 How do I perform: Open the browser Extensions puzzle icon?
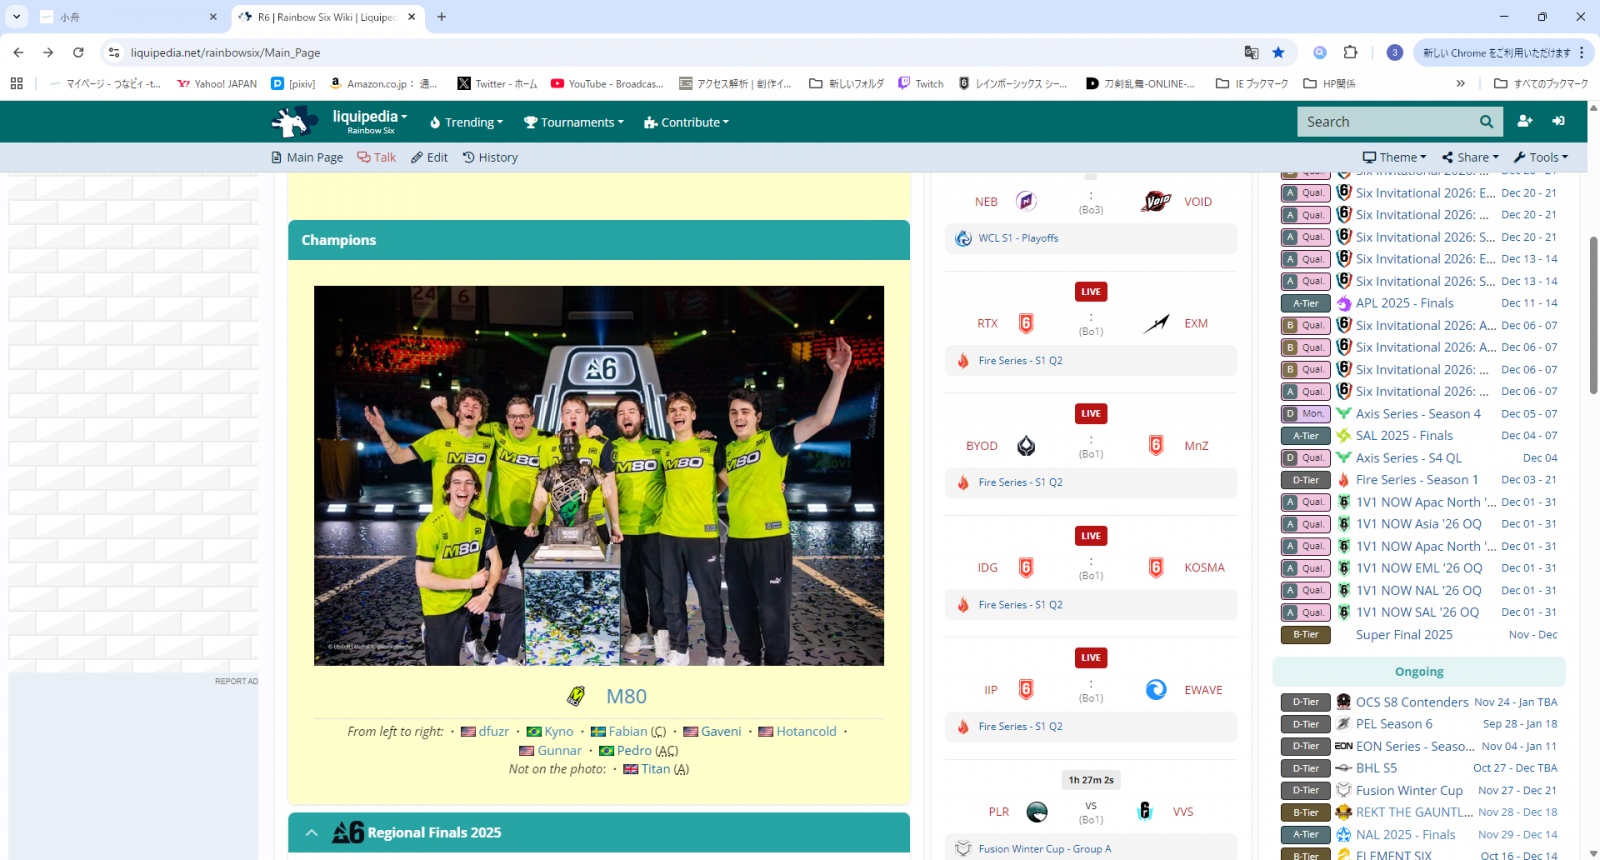[1350, 53]
